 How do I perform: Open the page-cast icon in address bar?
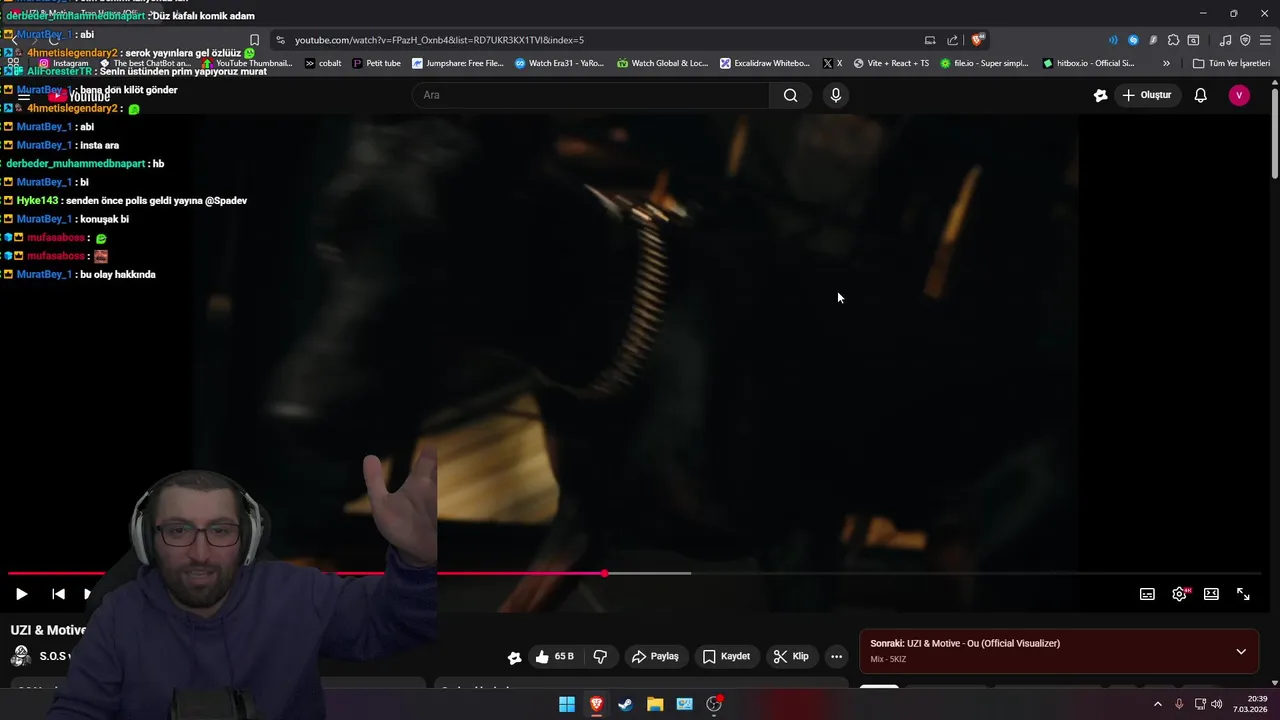point(930,40)
